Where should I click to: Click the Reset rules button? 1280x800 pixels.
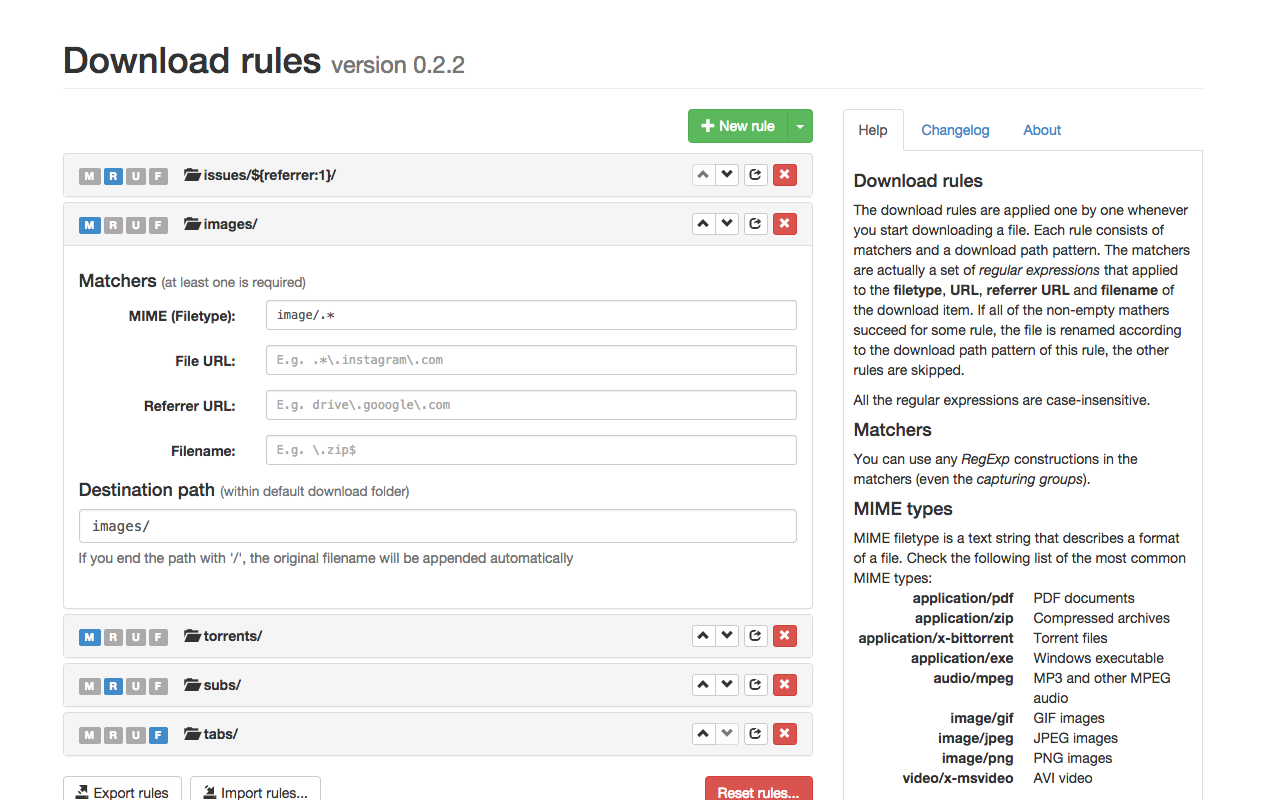tap(759, 792)
